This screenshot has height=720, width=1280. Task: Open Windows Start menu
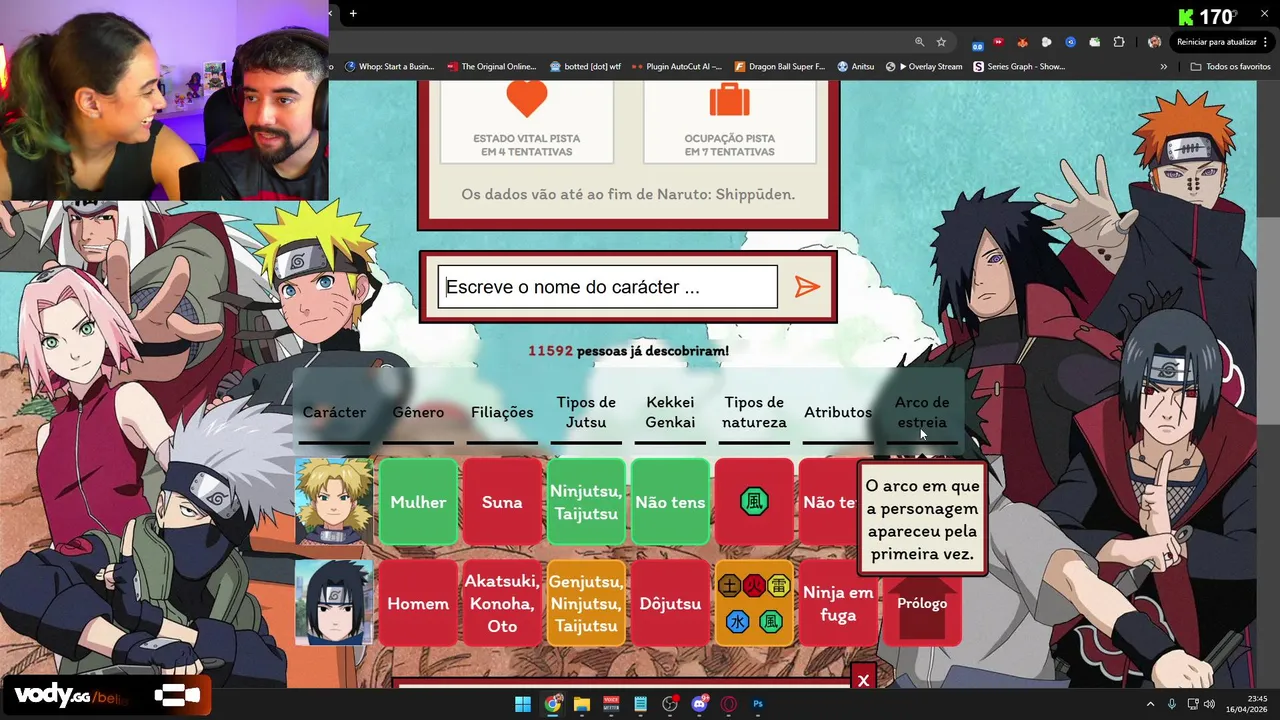tap(523, 704)
